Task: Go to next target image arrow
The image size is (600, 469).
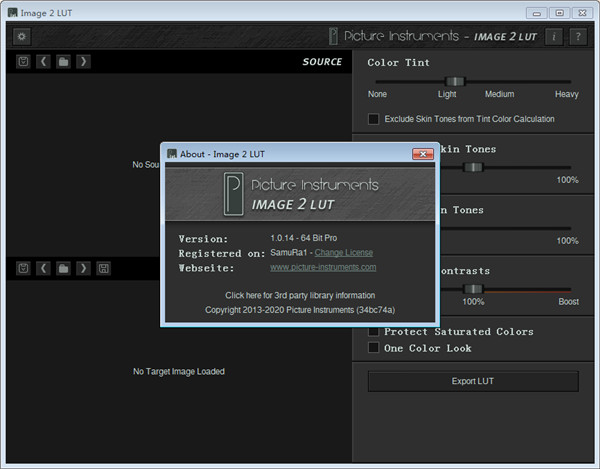Action: (83, 268)
